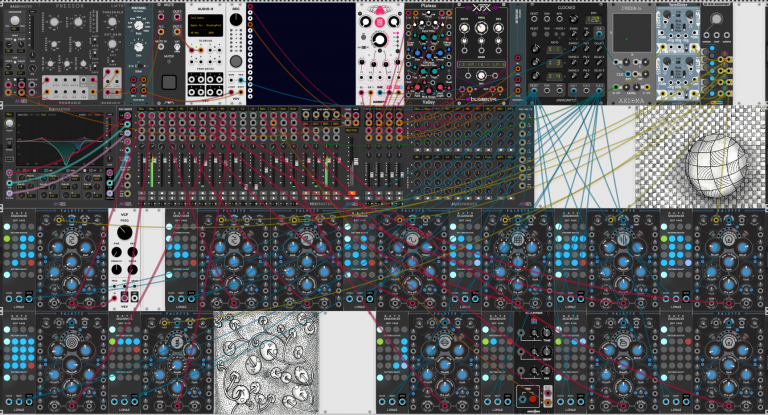Image resolution: width=768 pixels, height=415 pixels.
Task: Adjust the BassMaster crossover knob
Action: (15, 21)
